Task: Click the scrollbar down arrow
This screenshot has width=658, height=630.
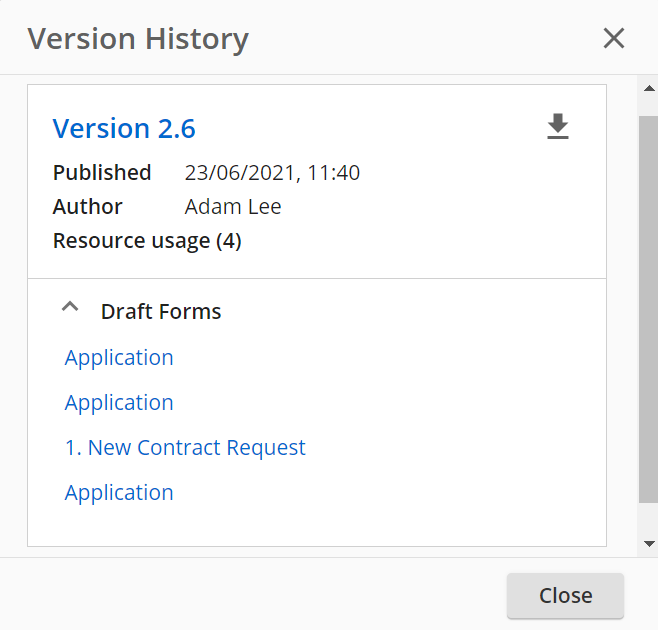Action: 648,543
